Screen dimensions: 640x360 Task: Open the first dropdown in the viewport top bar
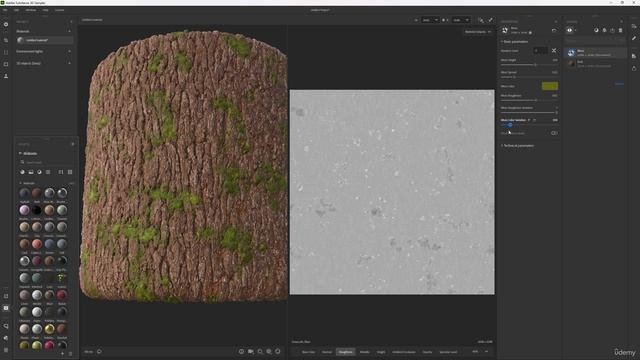(x=430, y=20)
